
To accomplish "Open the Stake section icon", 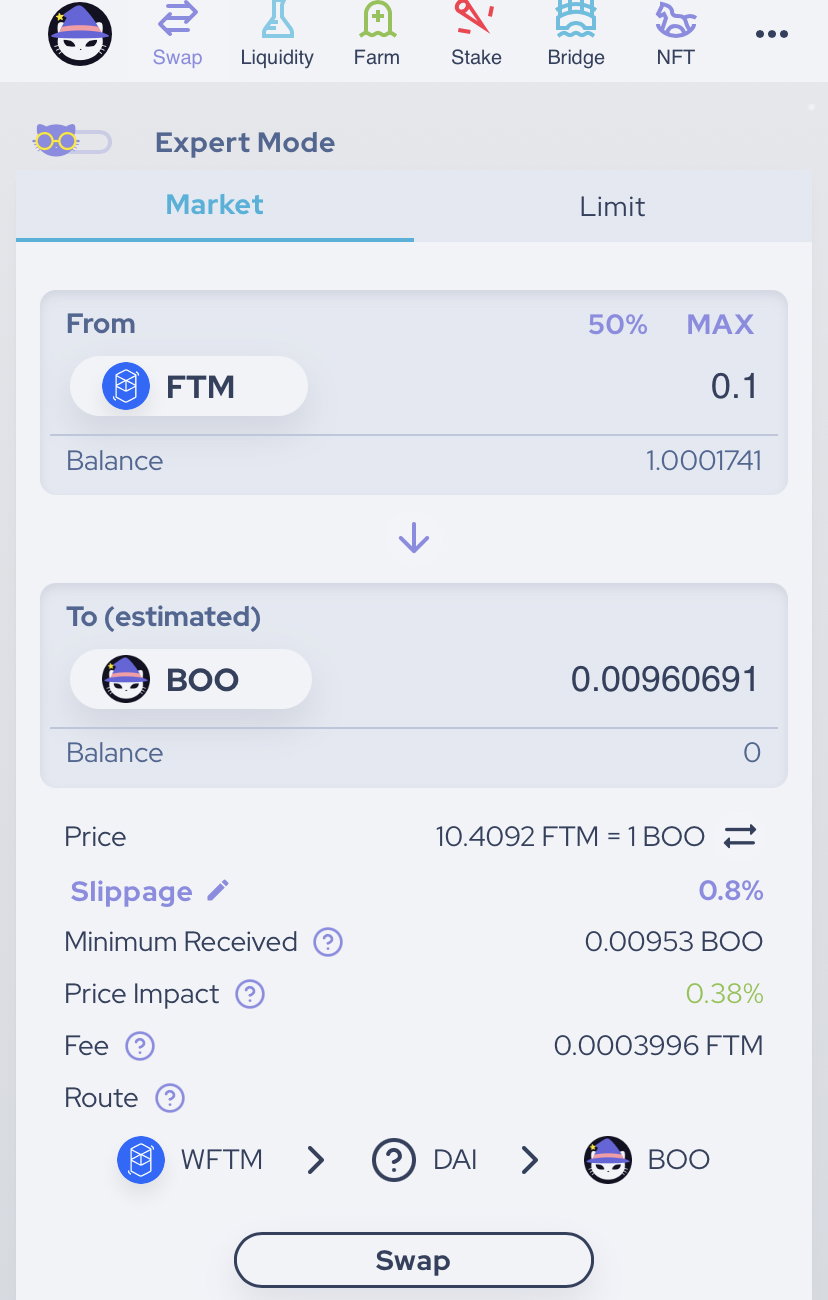I will point(476,20).
